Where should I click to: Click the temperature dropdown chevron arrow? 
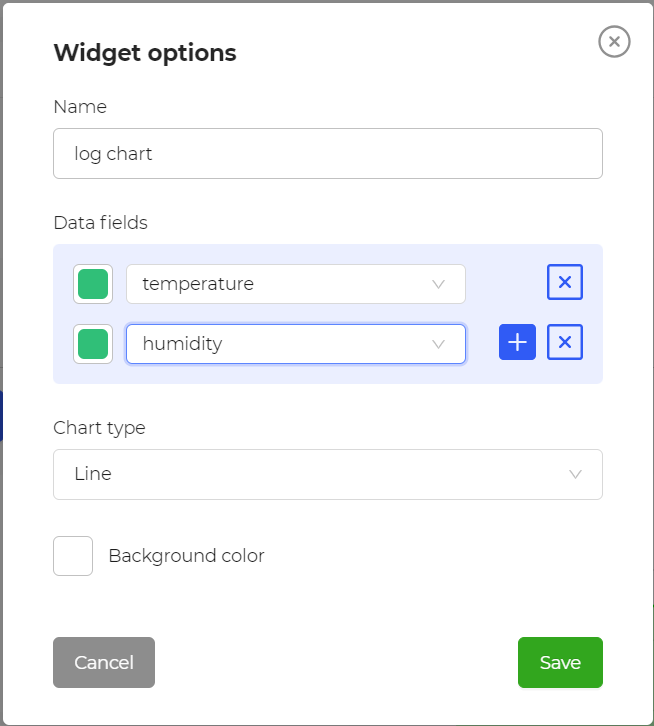click(438, 284)
